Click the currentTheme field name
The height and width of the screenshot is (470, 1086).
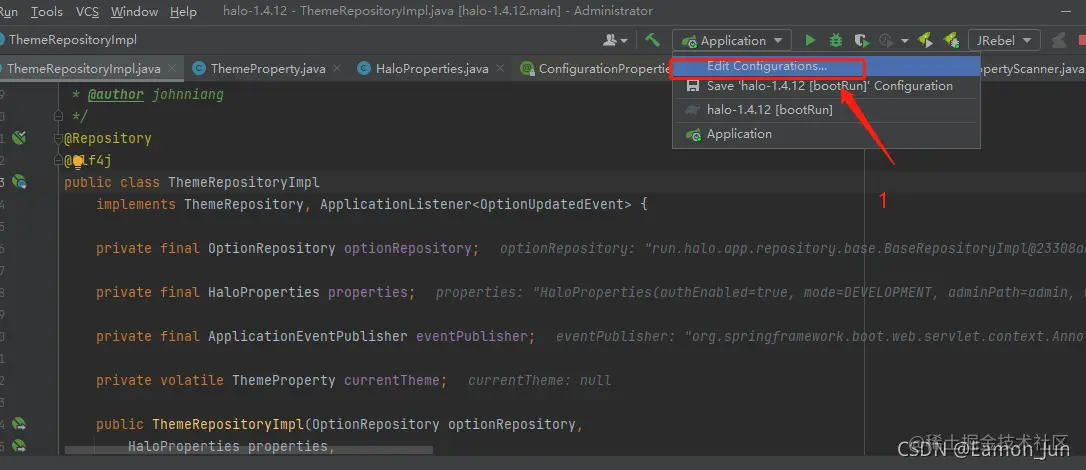tap(392, 380)
